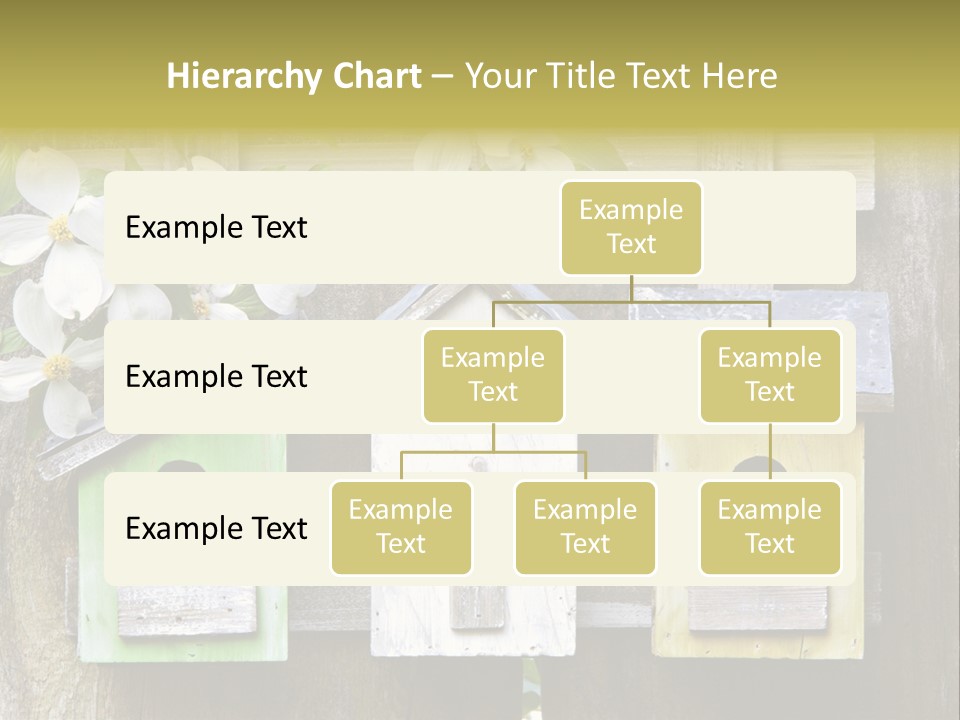Click the connector line below the top node
Screen dimensions: 960x720
click(631, 290)
